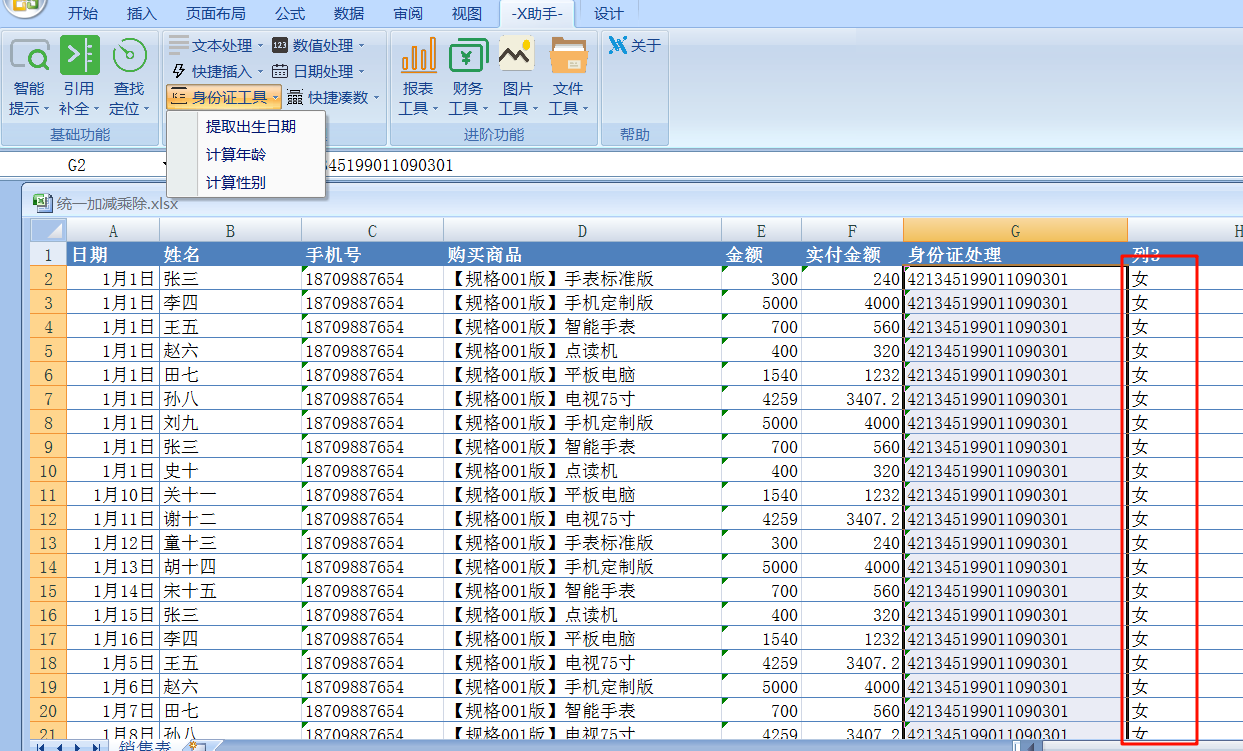
Task: Select the cell containing 刘九
Action: pyautogui.click(x=230, y=423)
